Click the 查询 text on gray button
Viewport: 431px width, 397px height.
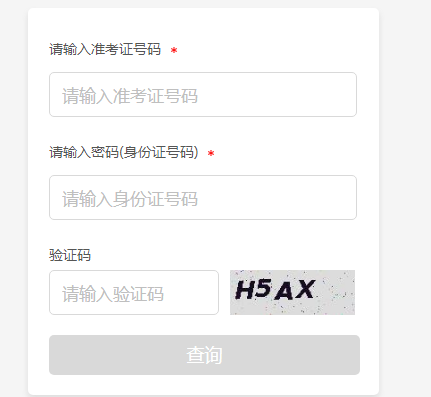204,355
